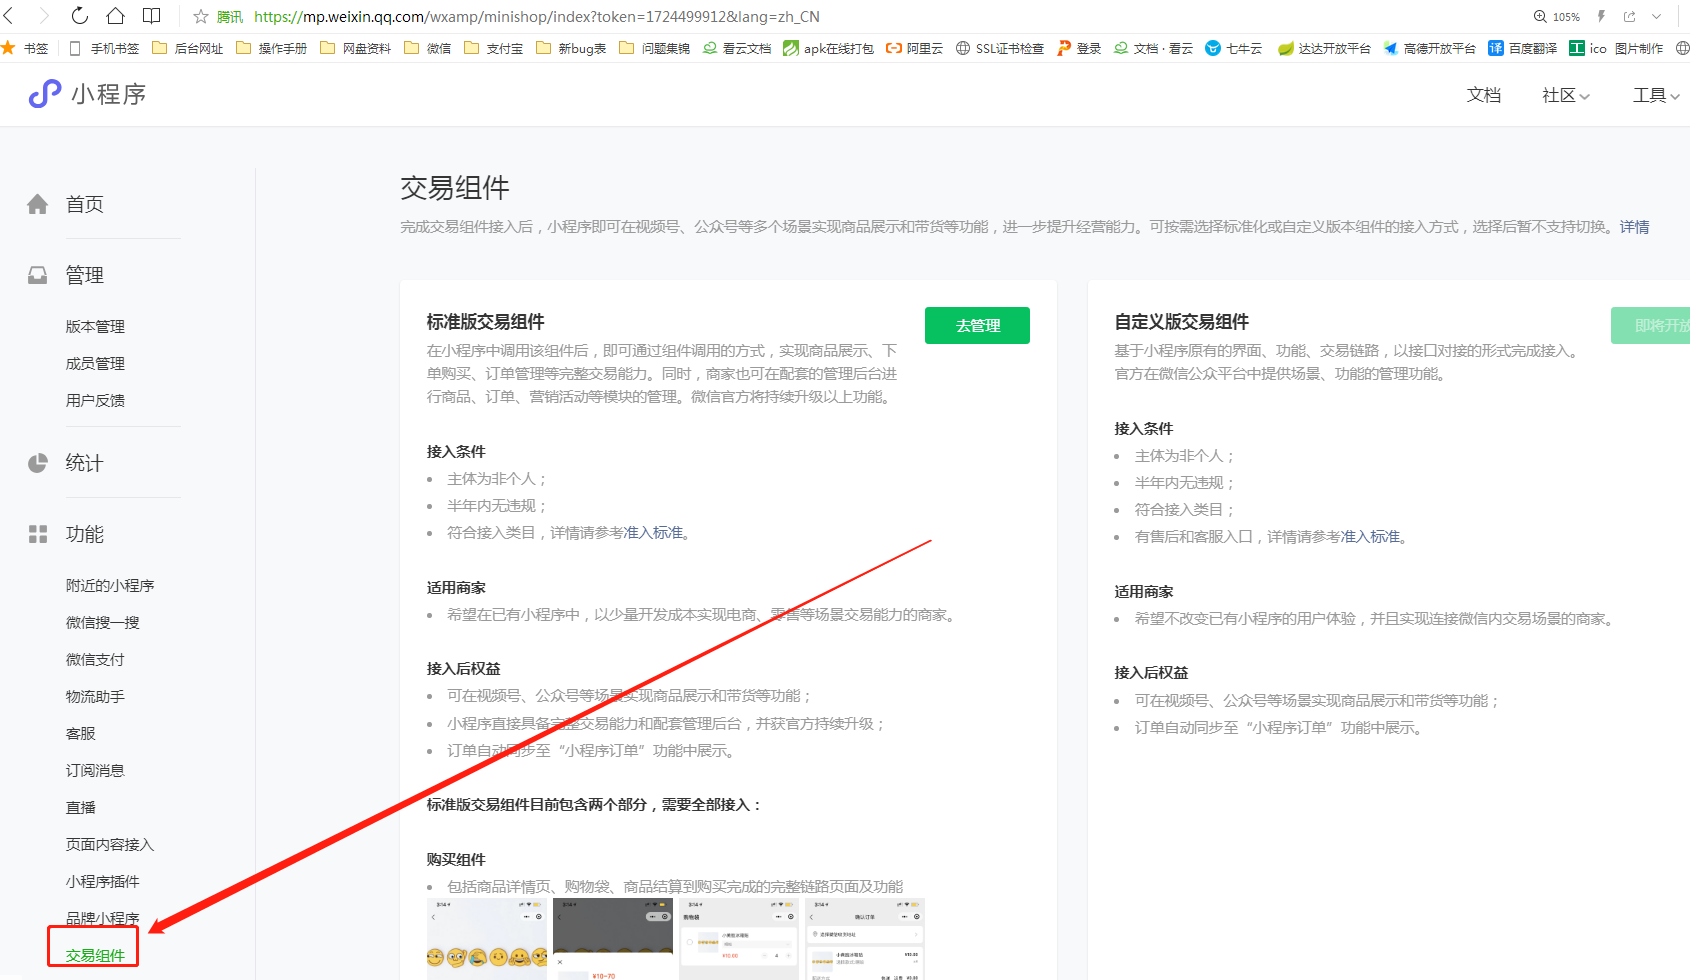The height and width of the screenshot is (980, 1690).
Task: Open 用户反馈 in sidebar
Action: [95, 400]
